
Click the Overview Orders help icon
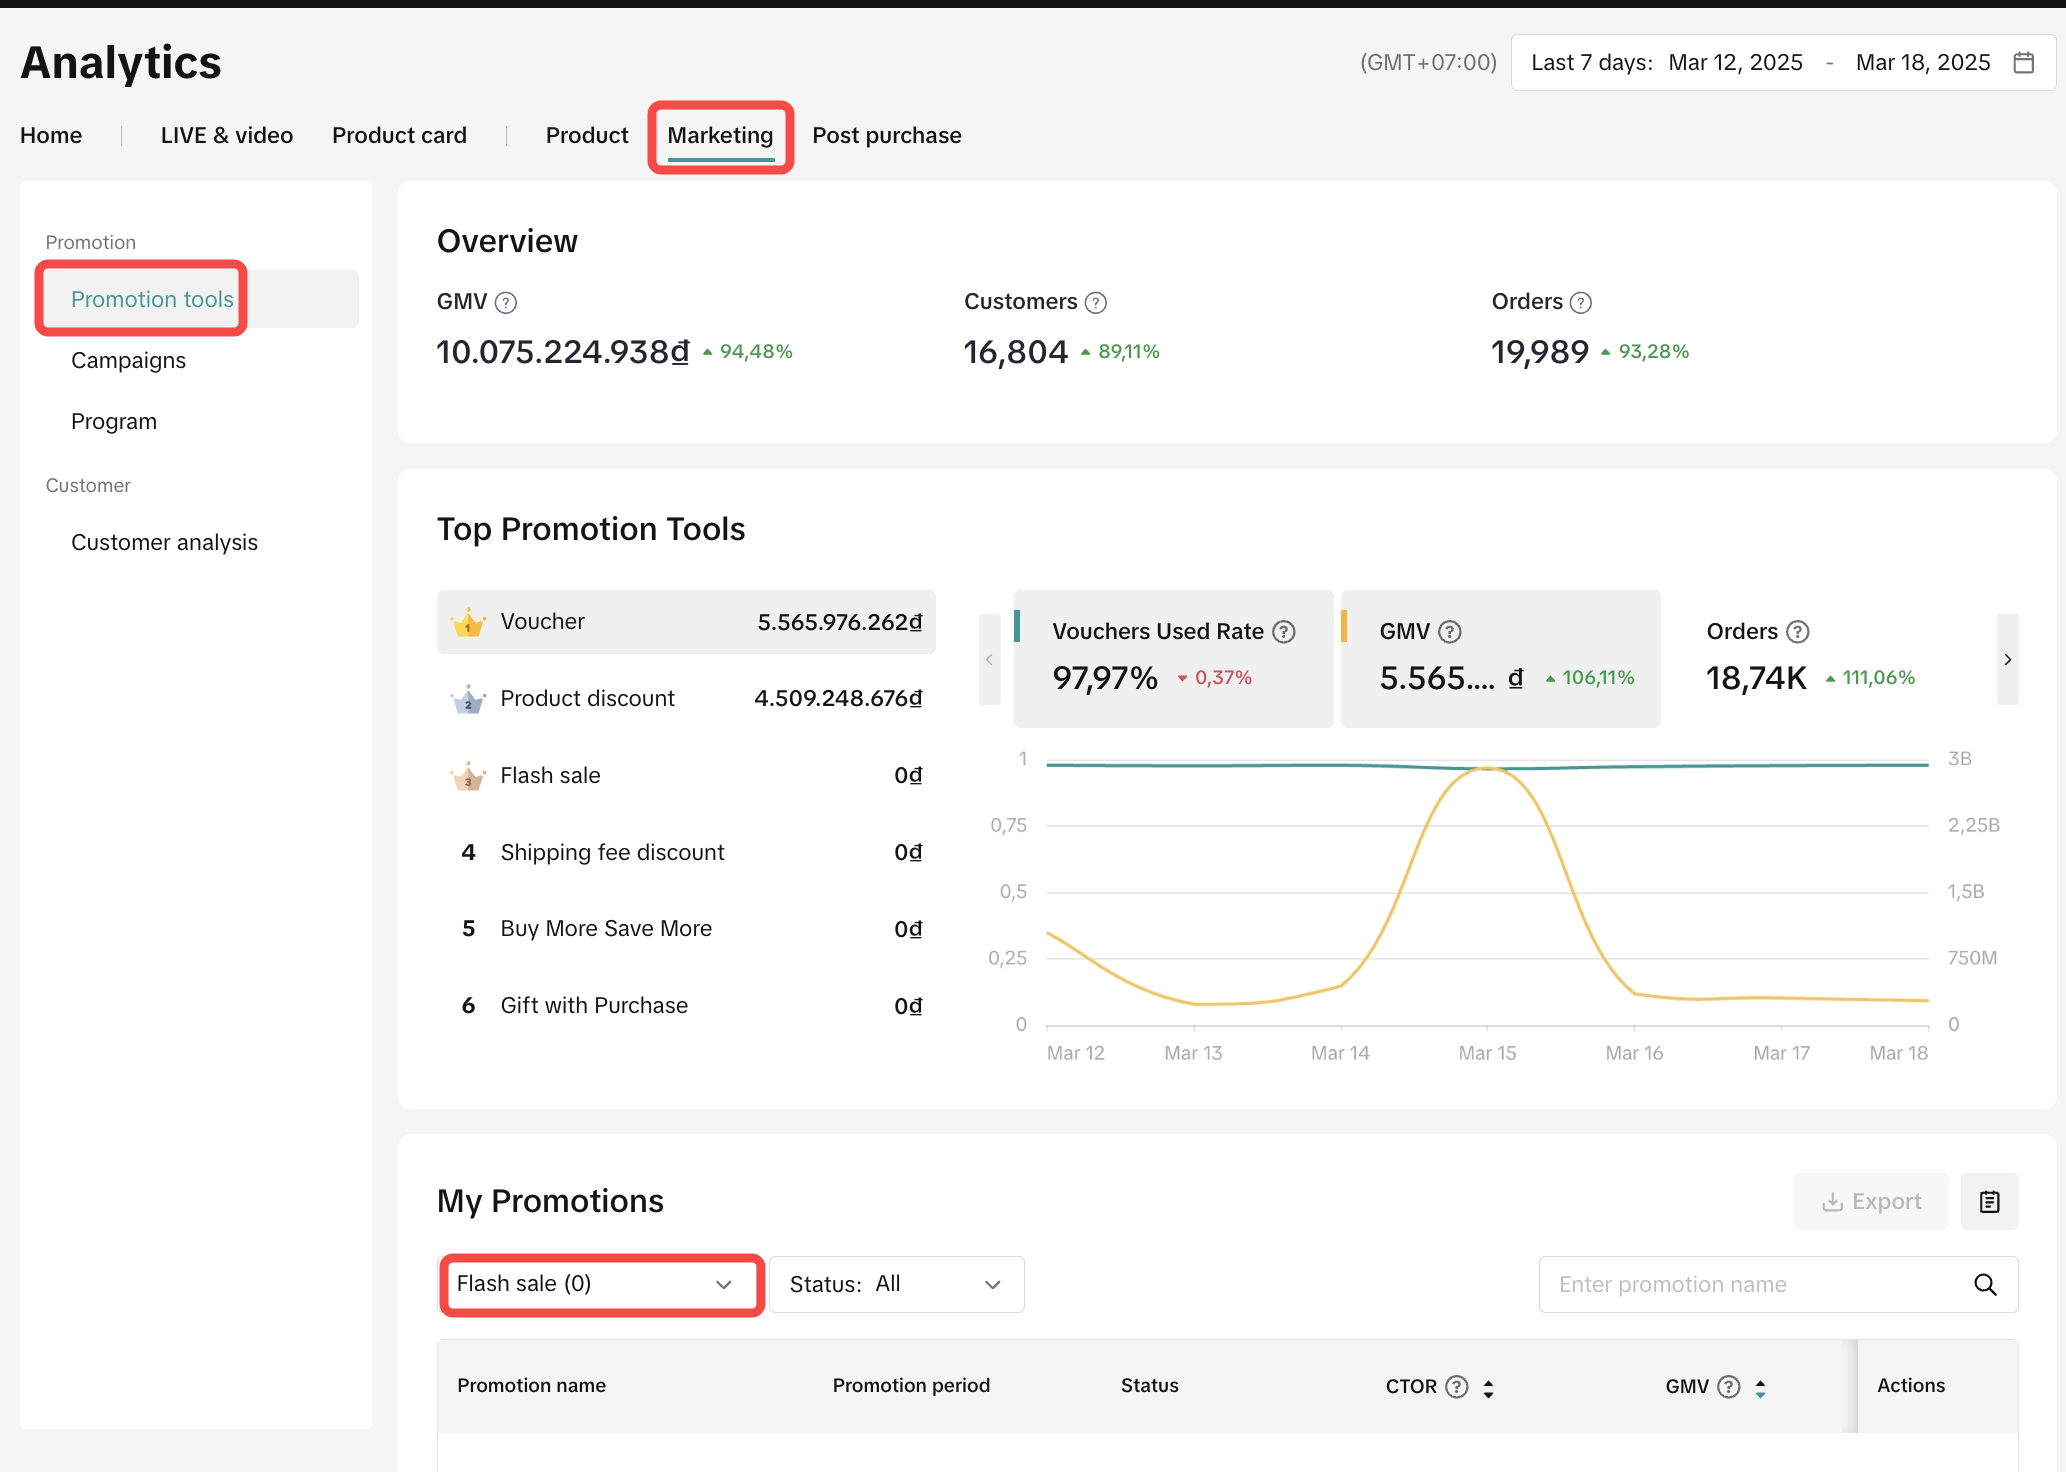[x=1581, y=302]
